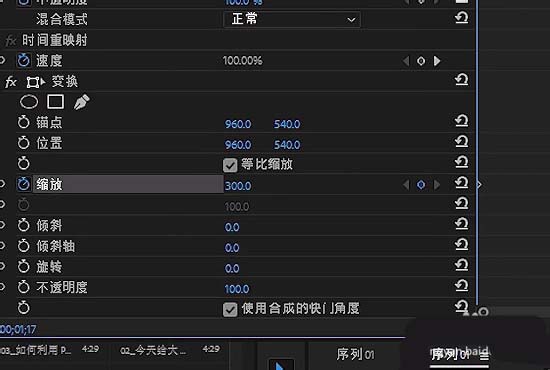Select the 时间重映射 effect header
The height and width of the screenshot is (370, 550).
click(54, 40)
